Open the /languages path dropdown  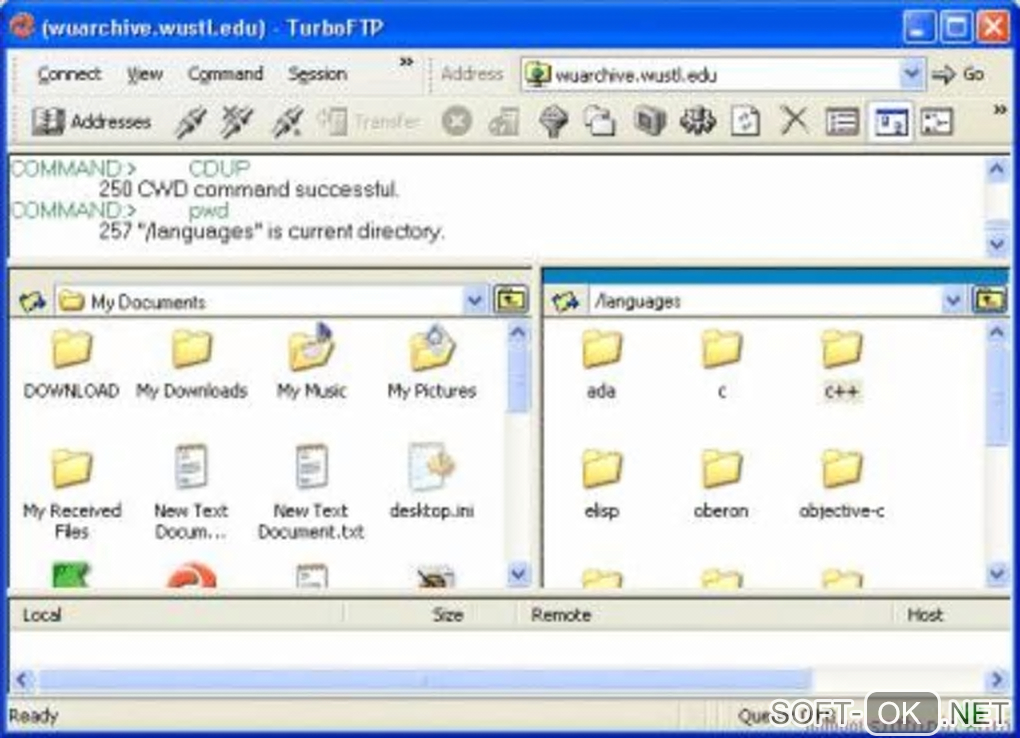pos(952,301)
